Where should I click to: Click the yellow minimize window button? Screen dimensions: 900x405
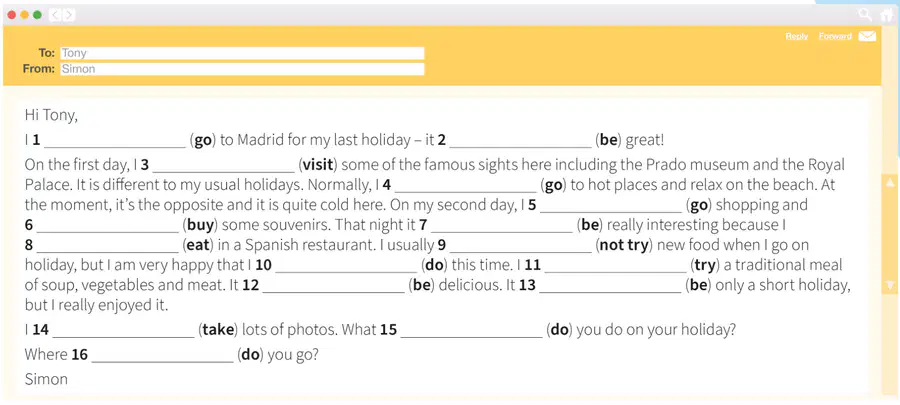point(25,15)
